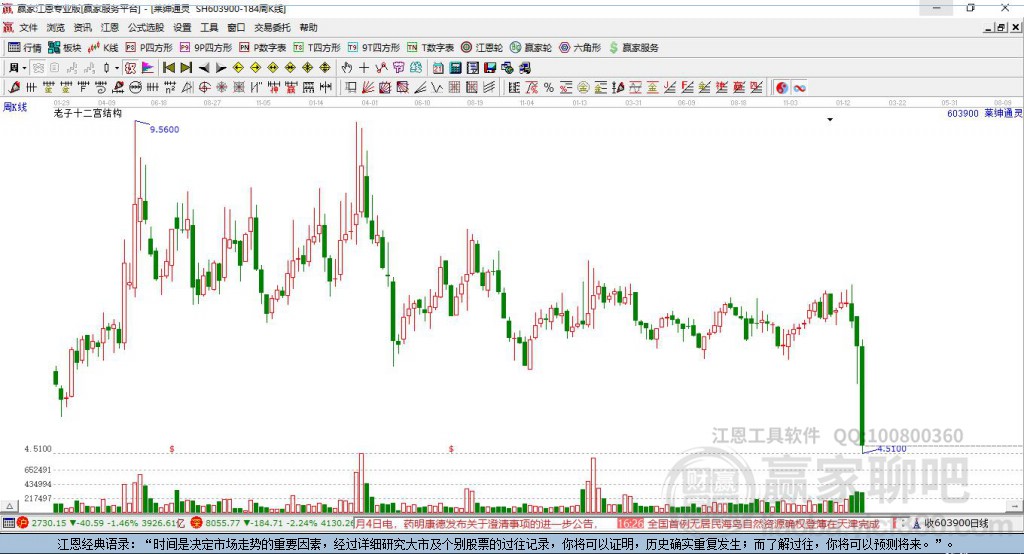This screenshot has width=1024, height=554.
Task: Click the scroll up triangle at left
Action: point(9,506)
